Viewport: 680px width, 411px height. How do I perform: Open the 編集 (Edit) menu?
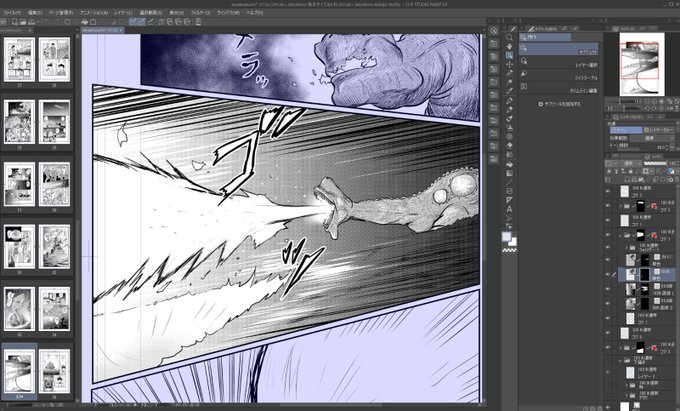36,13
